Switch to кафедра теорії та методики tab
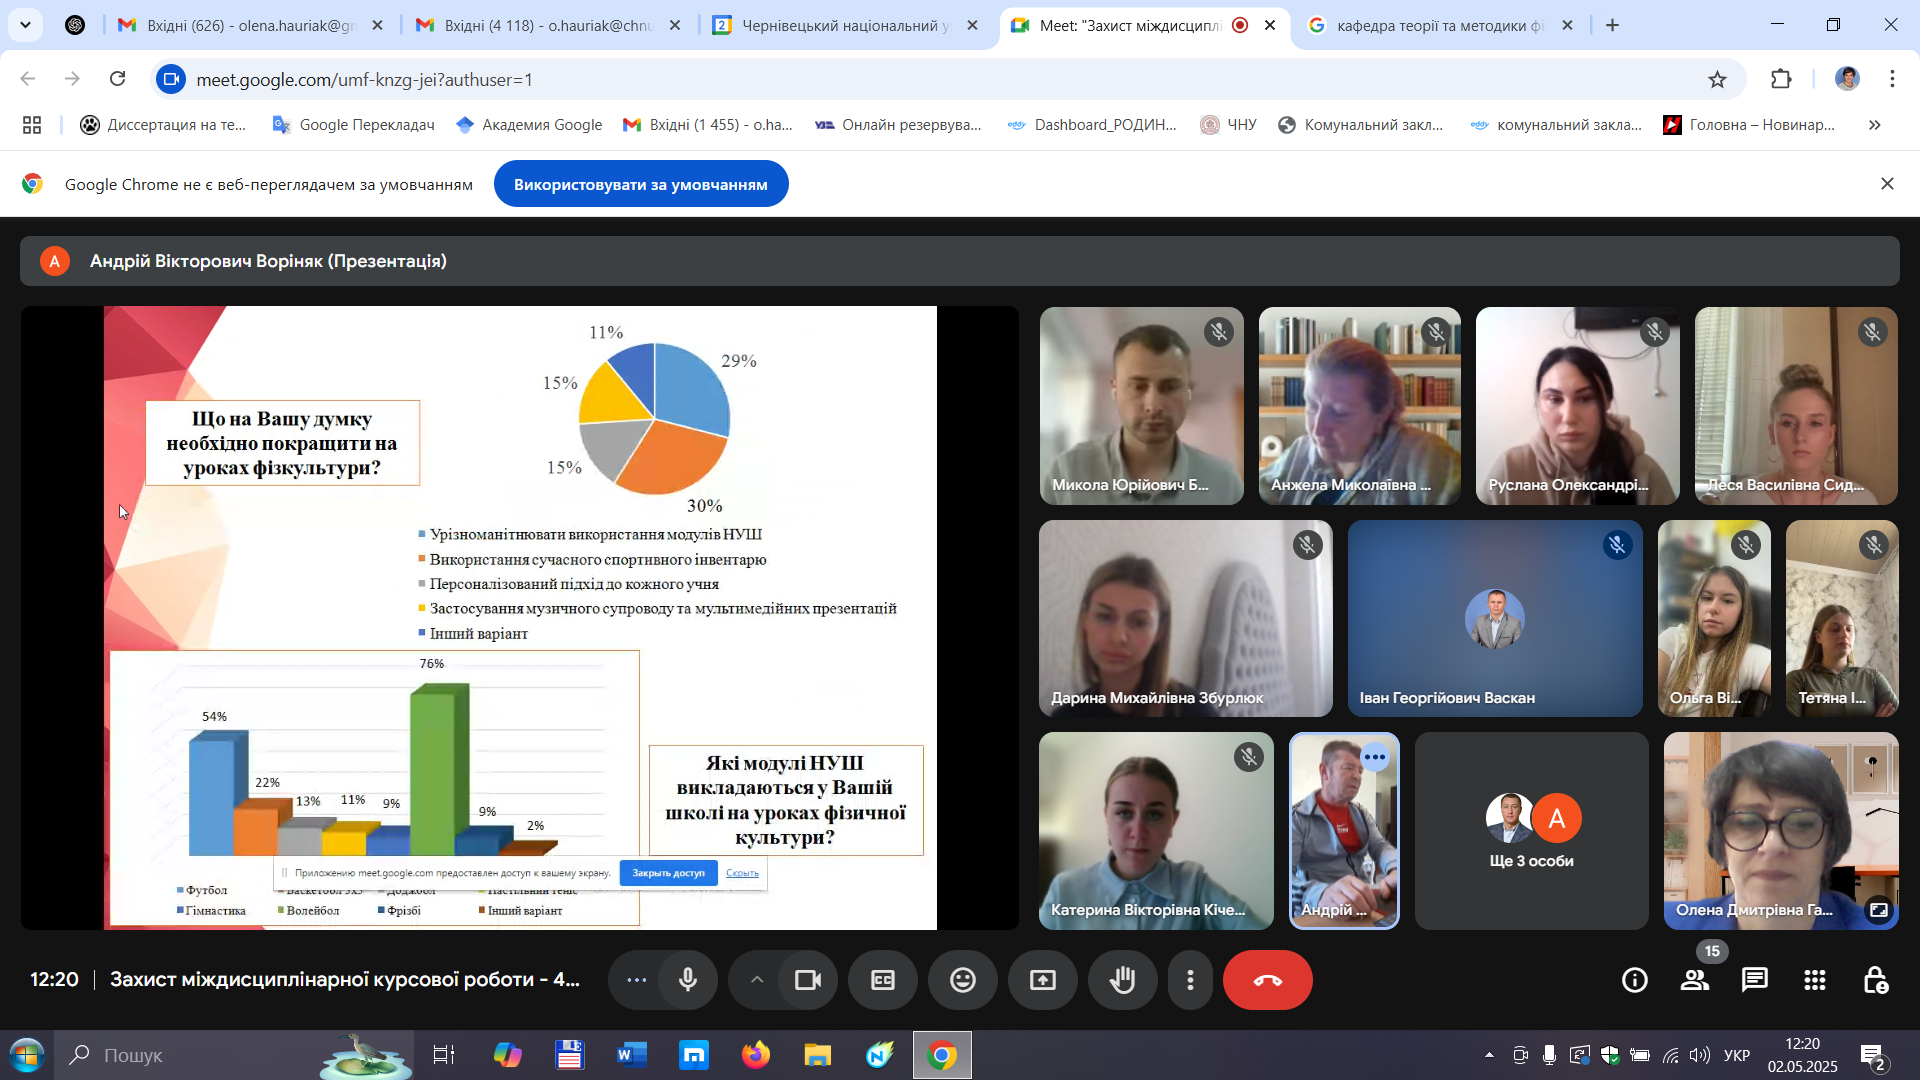 pos(1440,25)
